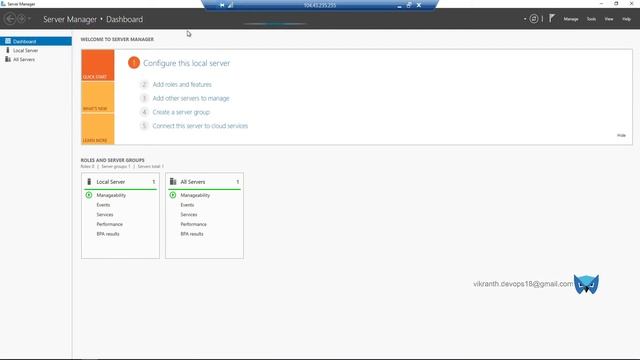The height and width of the screenshot is (360, 640).
Task: Click the Local Server sidebar icon
Action: 7,50
